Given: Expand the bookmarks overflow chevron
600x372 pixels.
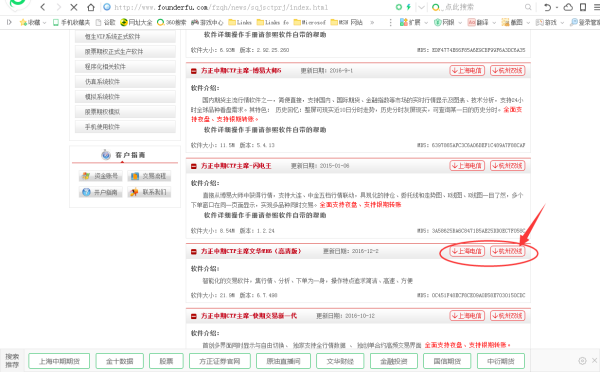Looking at the screenshot, I should [372, 23].
